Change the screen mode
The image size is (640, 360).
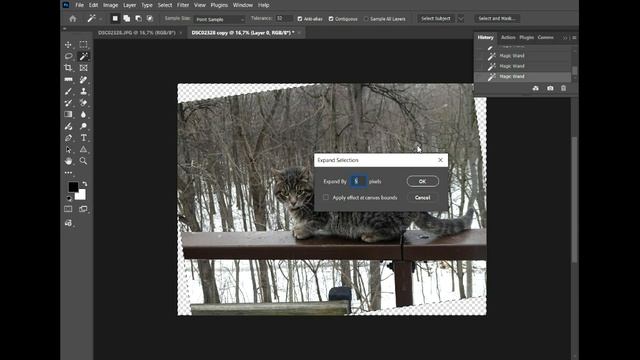(83, 209)
